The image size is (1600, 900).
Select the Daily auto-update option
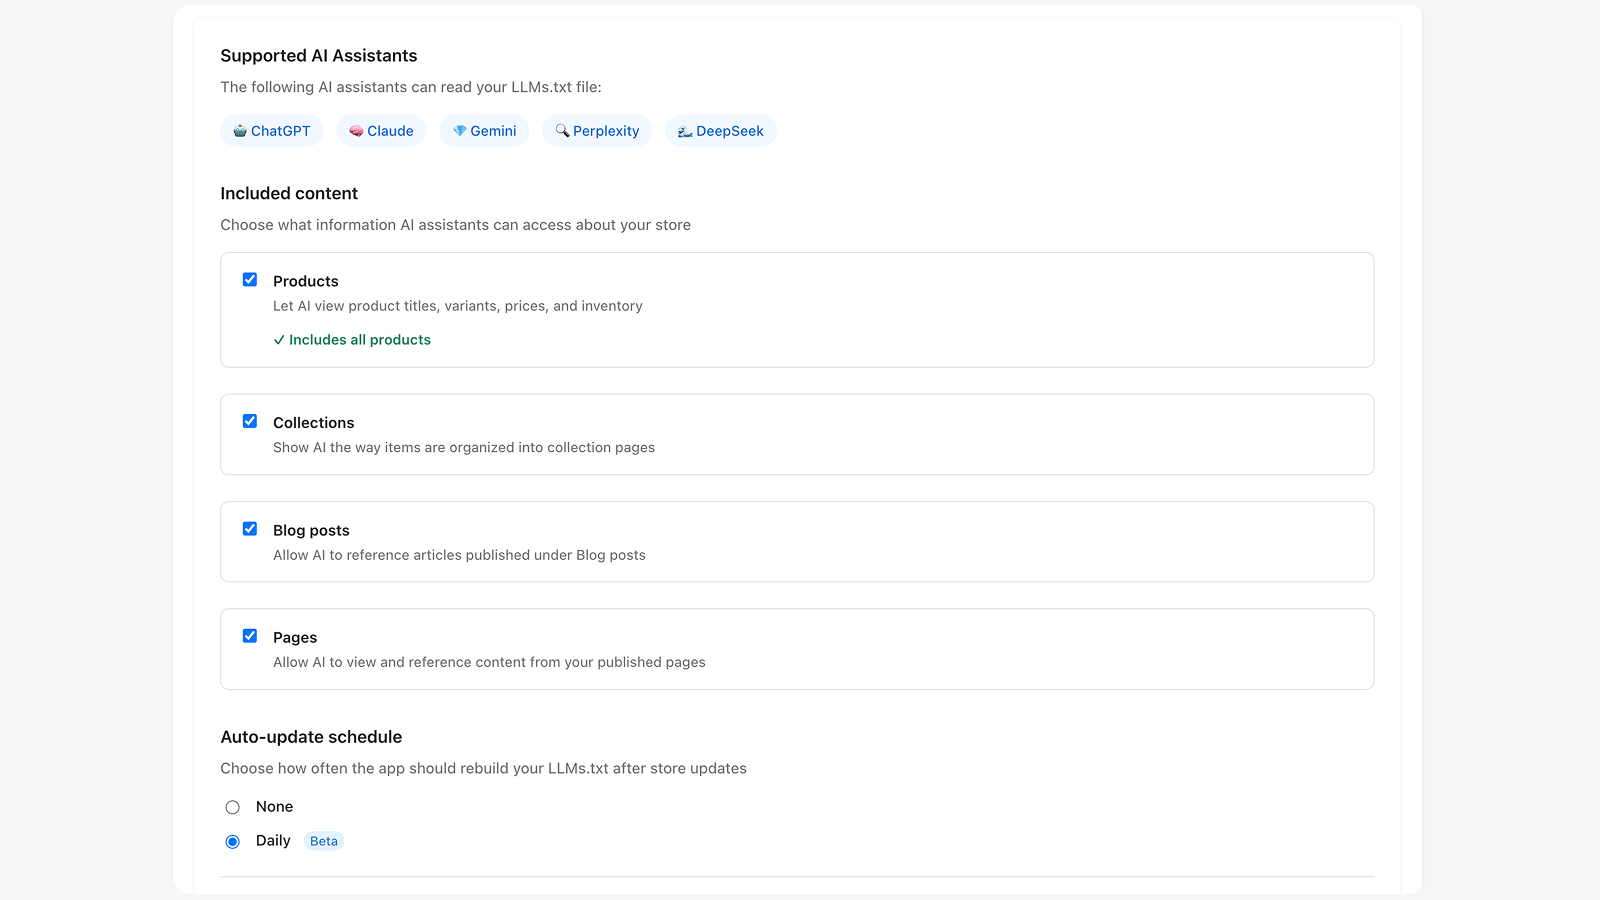(x=232, y=841)
